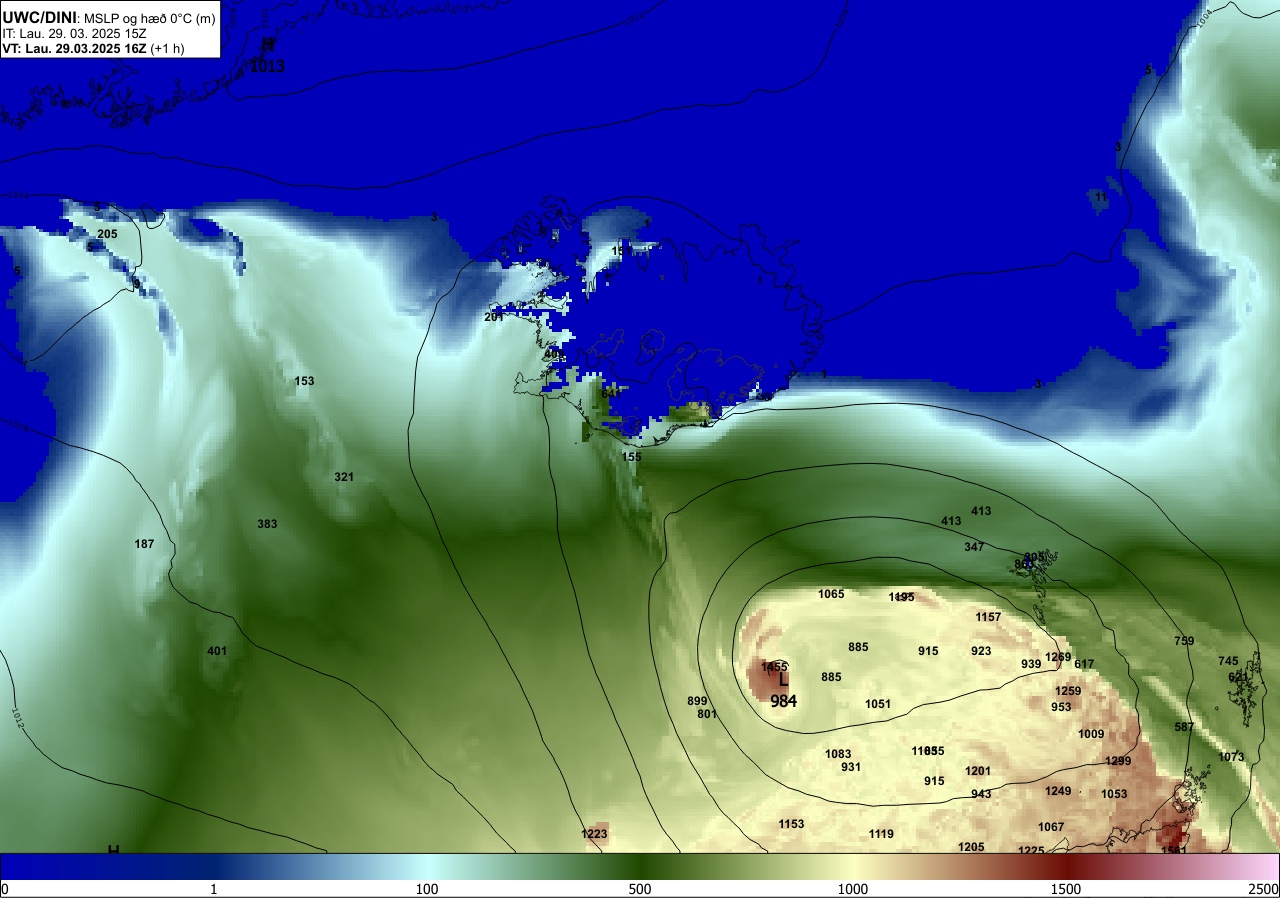Click the 617 height value
Image resolution: width=1280 pixels, height=898 pixels.
(1084, 664)
